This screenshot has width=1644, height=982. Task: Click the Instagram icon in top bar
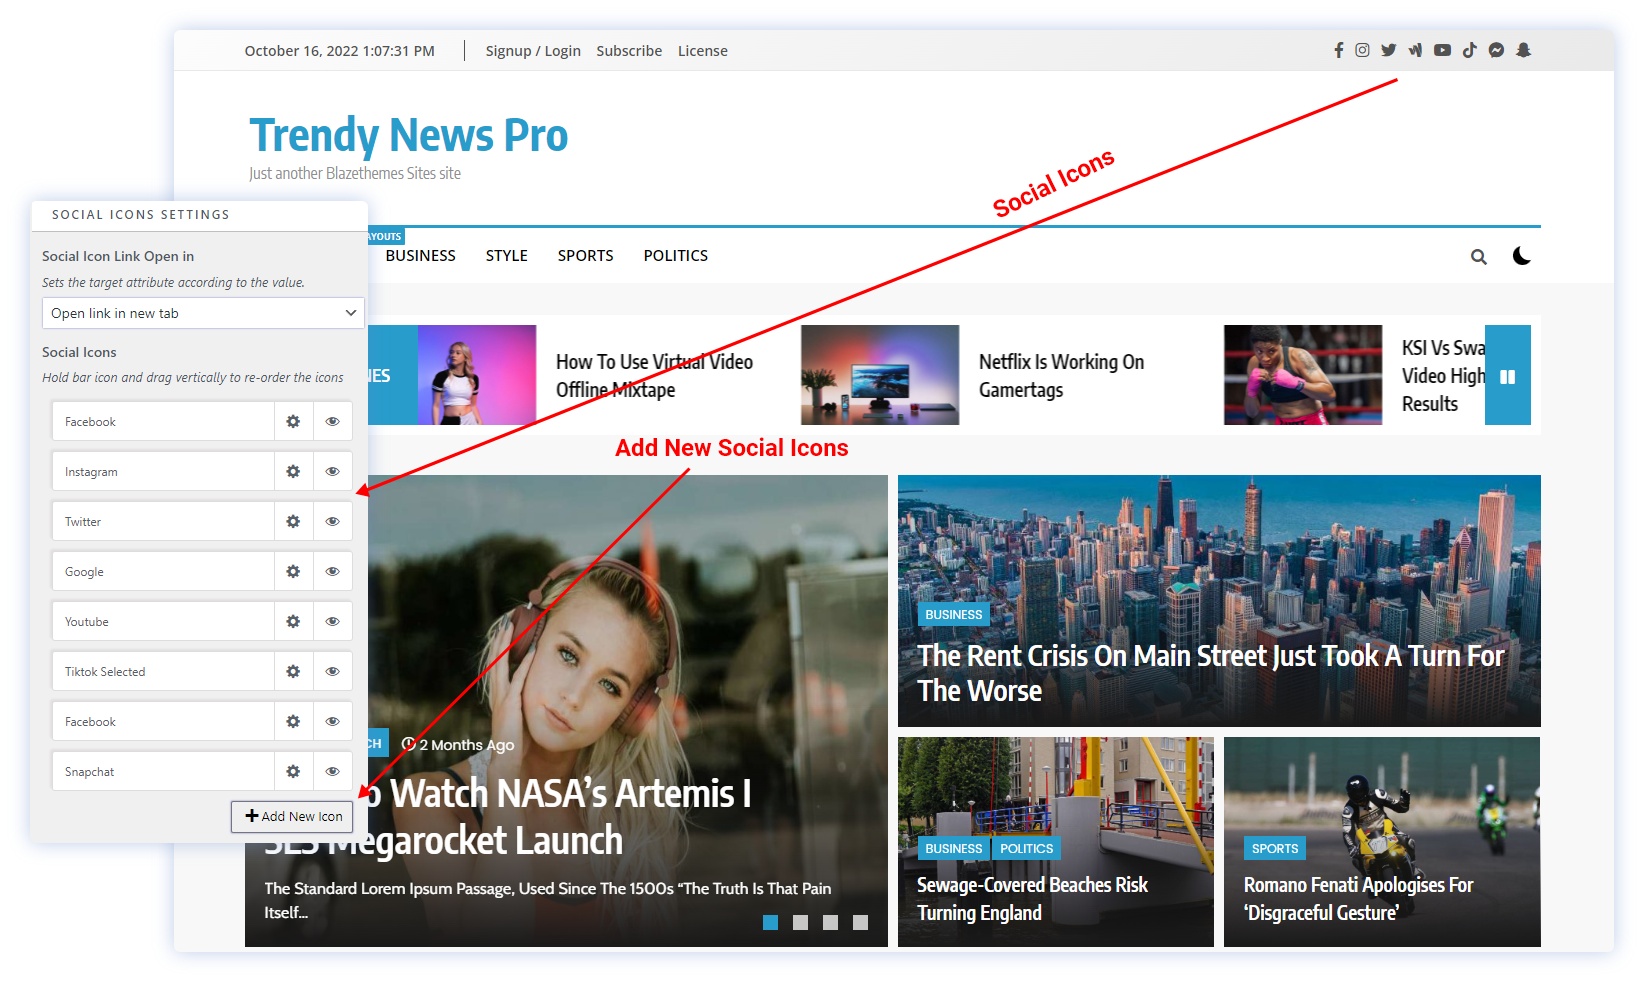1362,50
